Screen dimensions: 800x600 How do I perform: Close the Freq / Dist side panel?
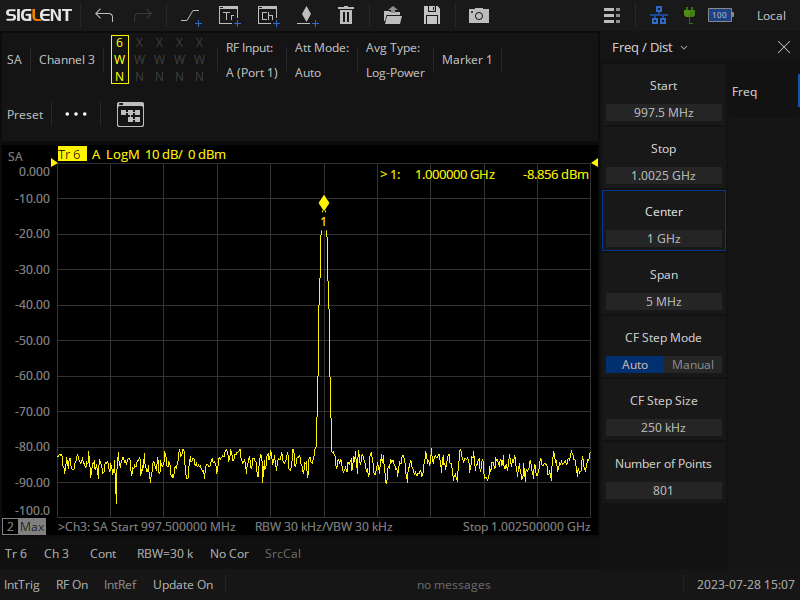coord(784,47)
